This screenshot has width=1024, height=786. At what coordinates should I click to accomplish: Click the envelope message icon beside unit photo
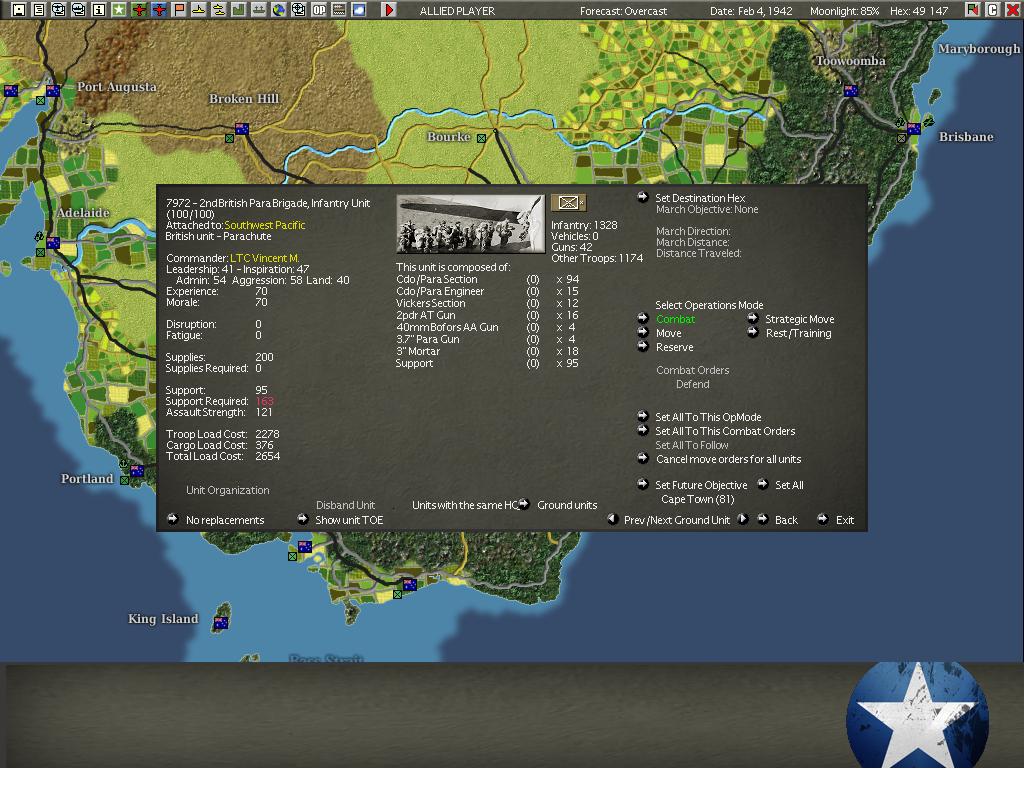tap(569, 203)
